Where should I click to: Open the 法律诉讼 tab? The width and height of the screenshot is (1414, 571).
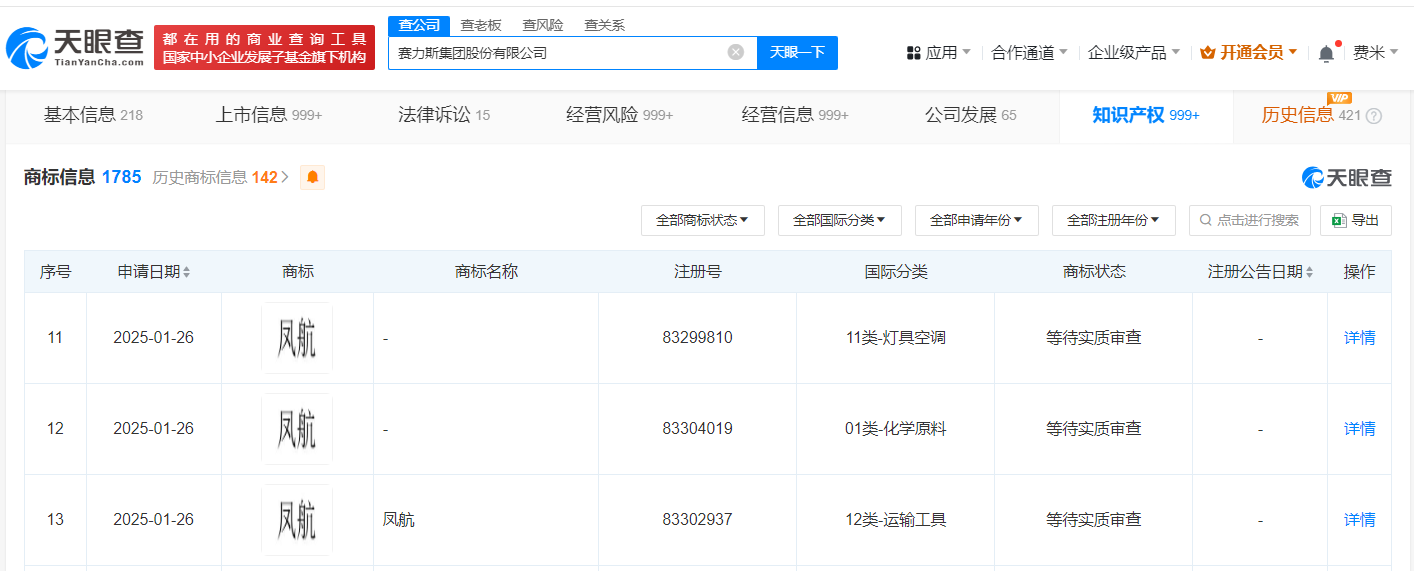[443, 115]
